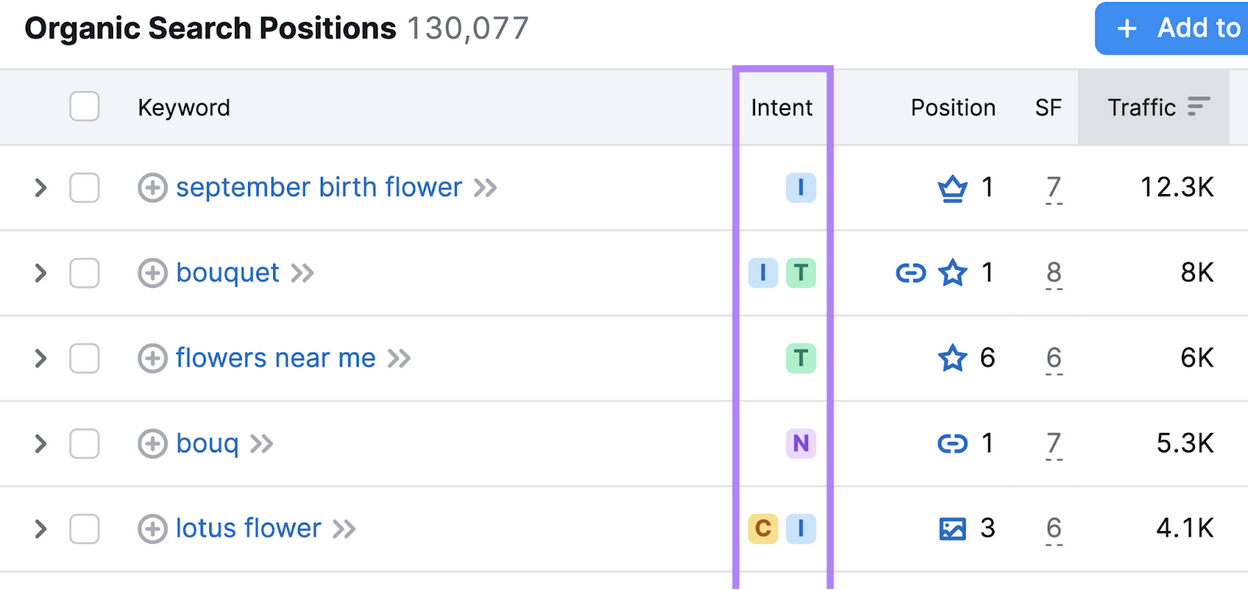Toggle the select-all checkbox in header
Viewport: 1248px width, 590px height.
(x=84, y=107)
